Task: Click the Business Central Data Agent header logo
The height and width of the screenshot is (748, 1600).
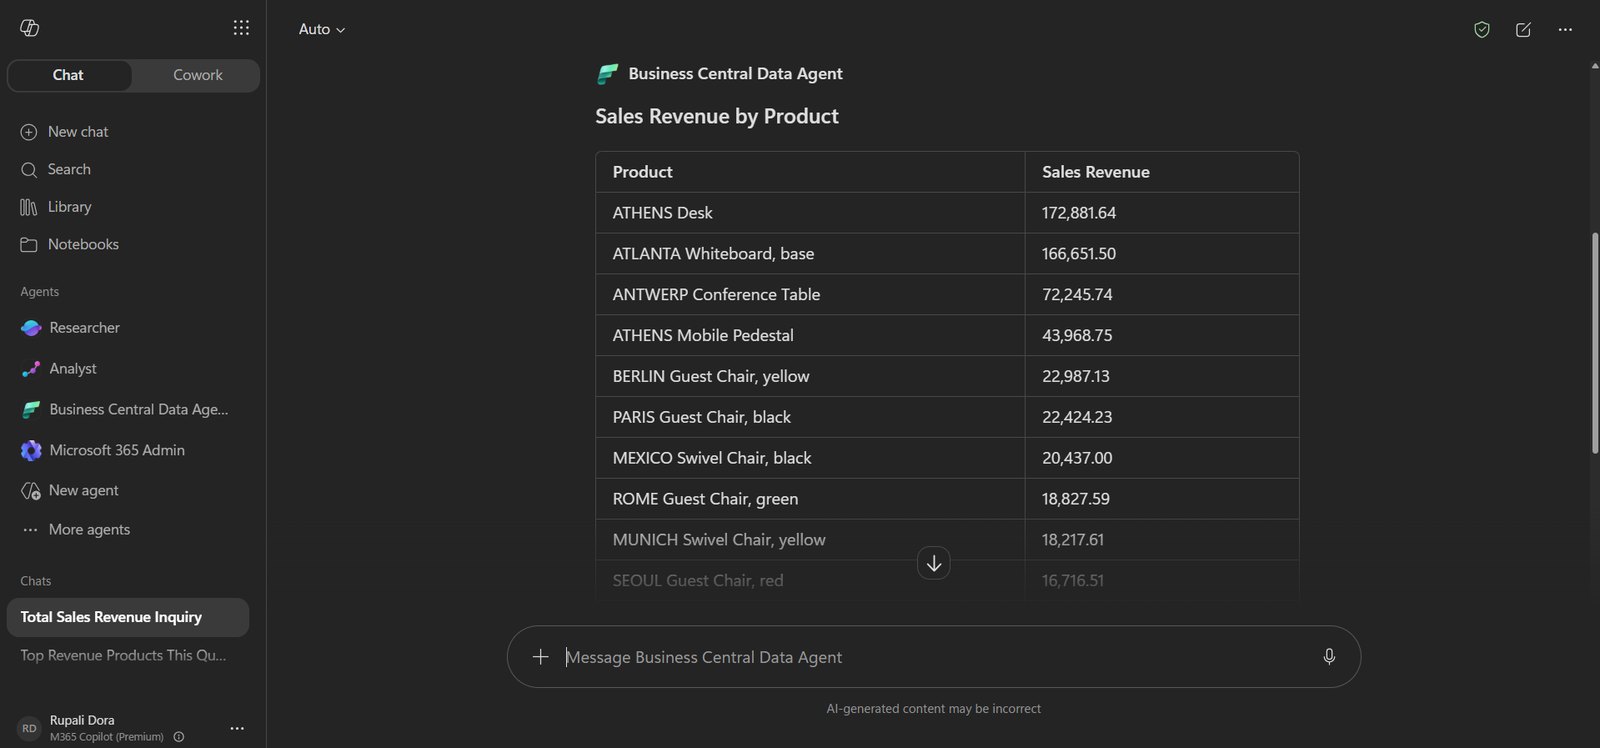Action: (608, 74)
